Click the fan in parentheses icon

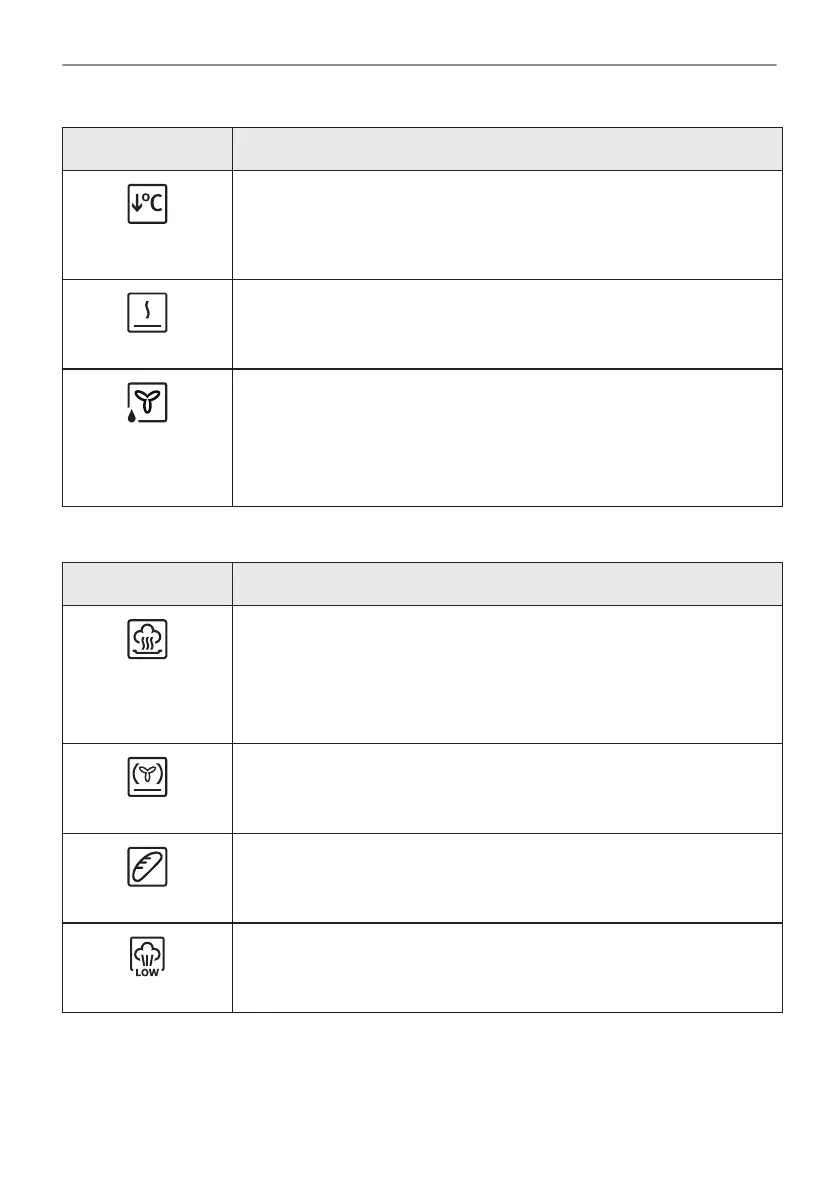coord(147,777)
